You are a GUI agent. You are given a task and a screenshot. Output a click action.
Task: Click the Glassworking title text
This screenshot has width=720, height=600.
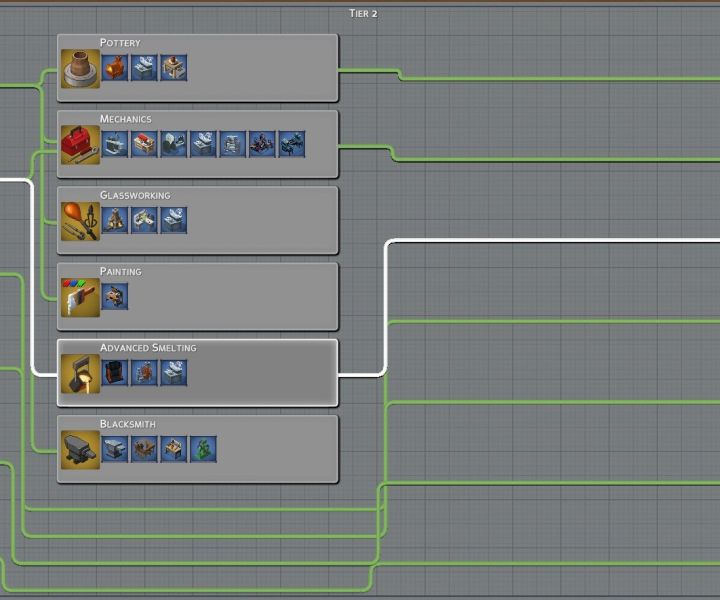(135, 195)
